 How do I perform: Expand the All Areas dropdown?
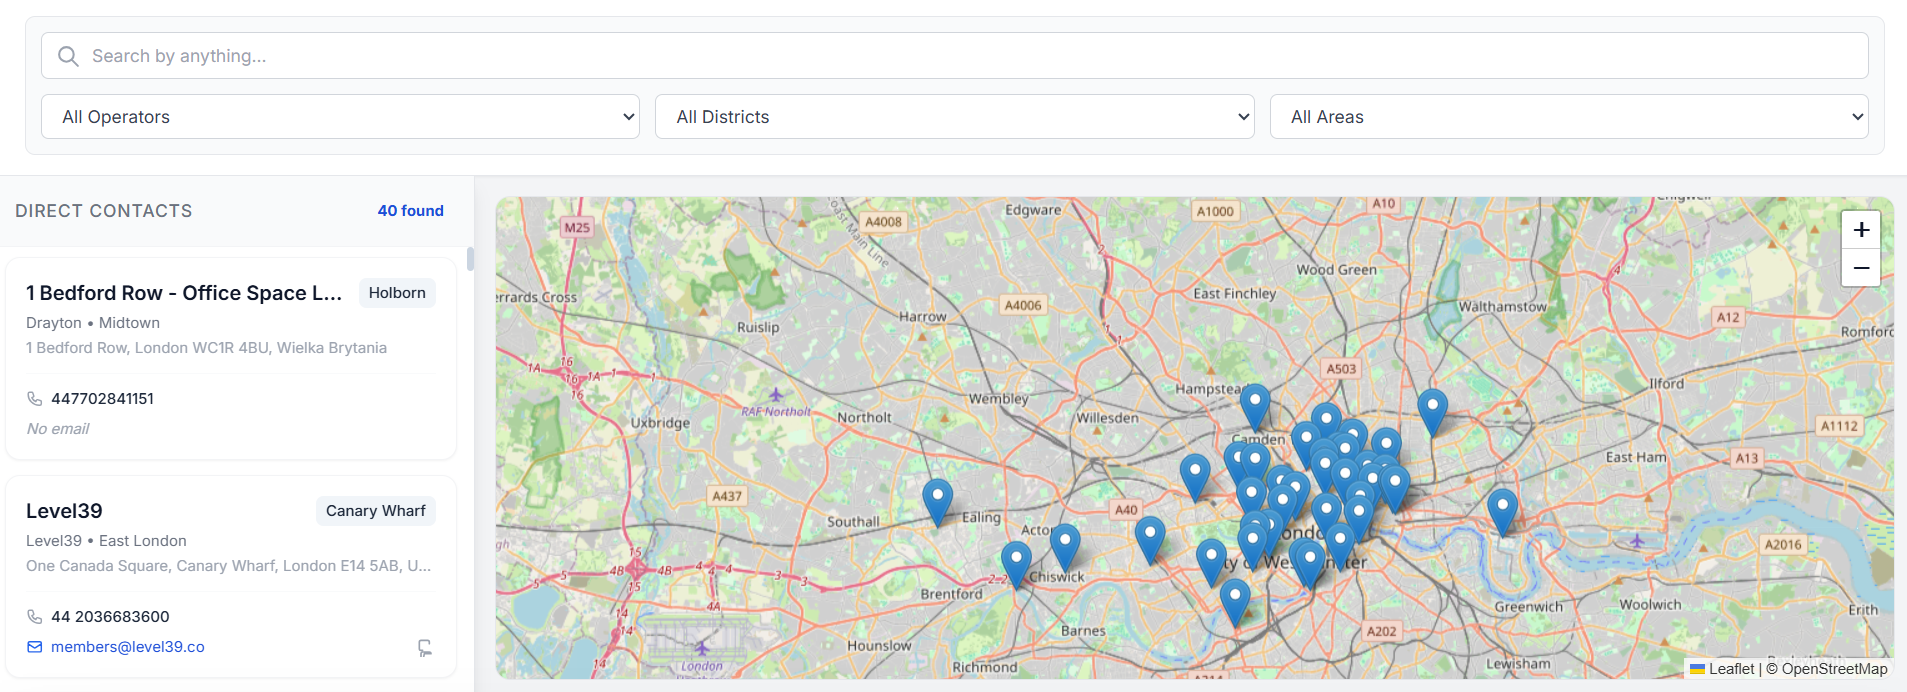pos(1568,117)
